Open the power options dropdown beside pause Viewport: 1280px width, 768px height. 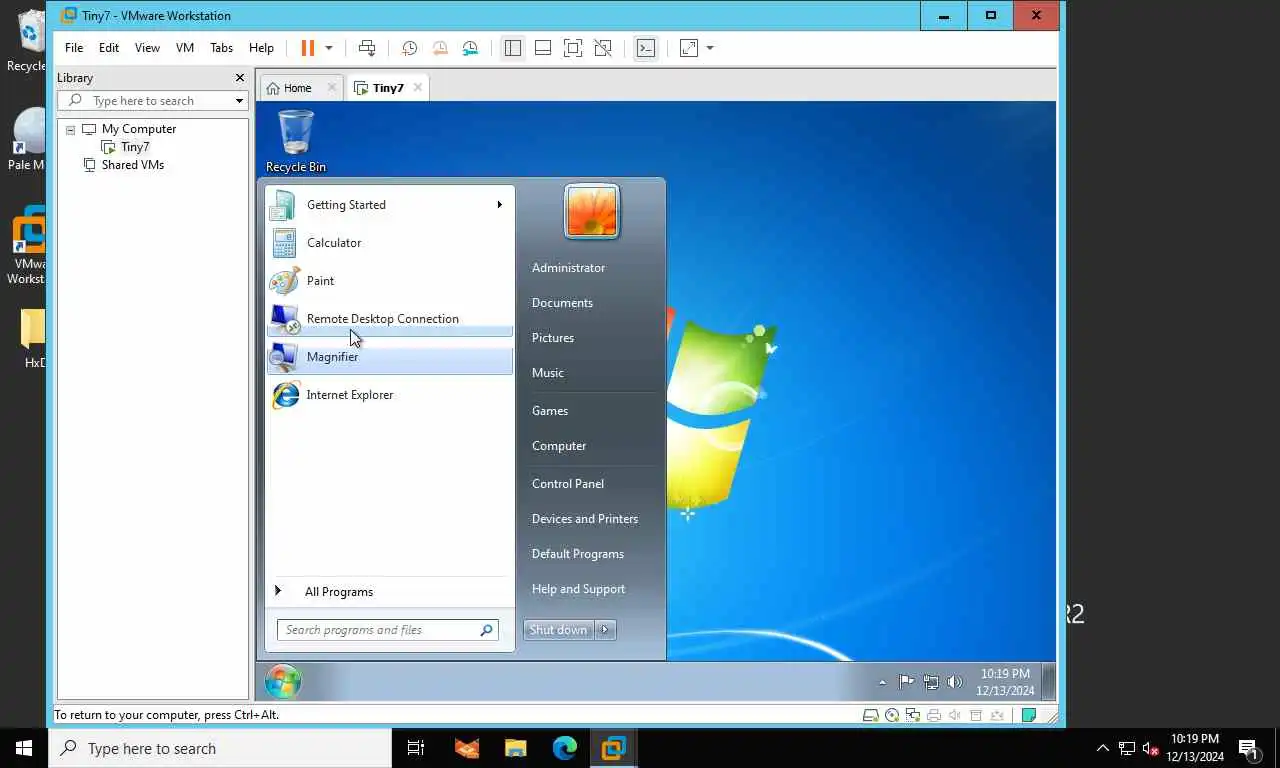pos(328,48)
